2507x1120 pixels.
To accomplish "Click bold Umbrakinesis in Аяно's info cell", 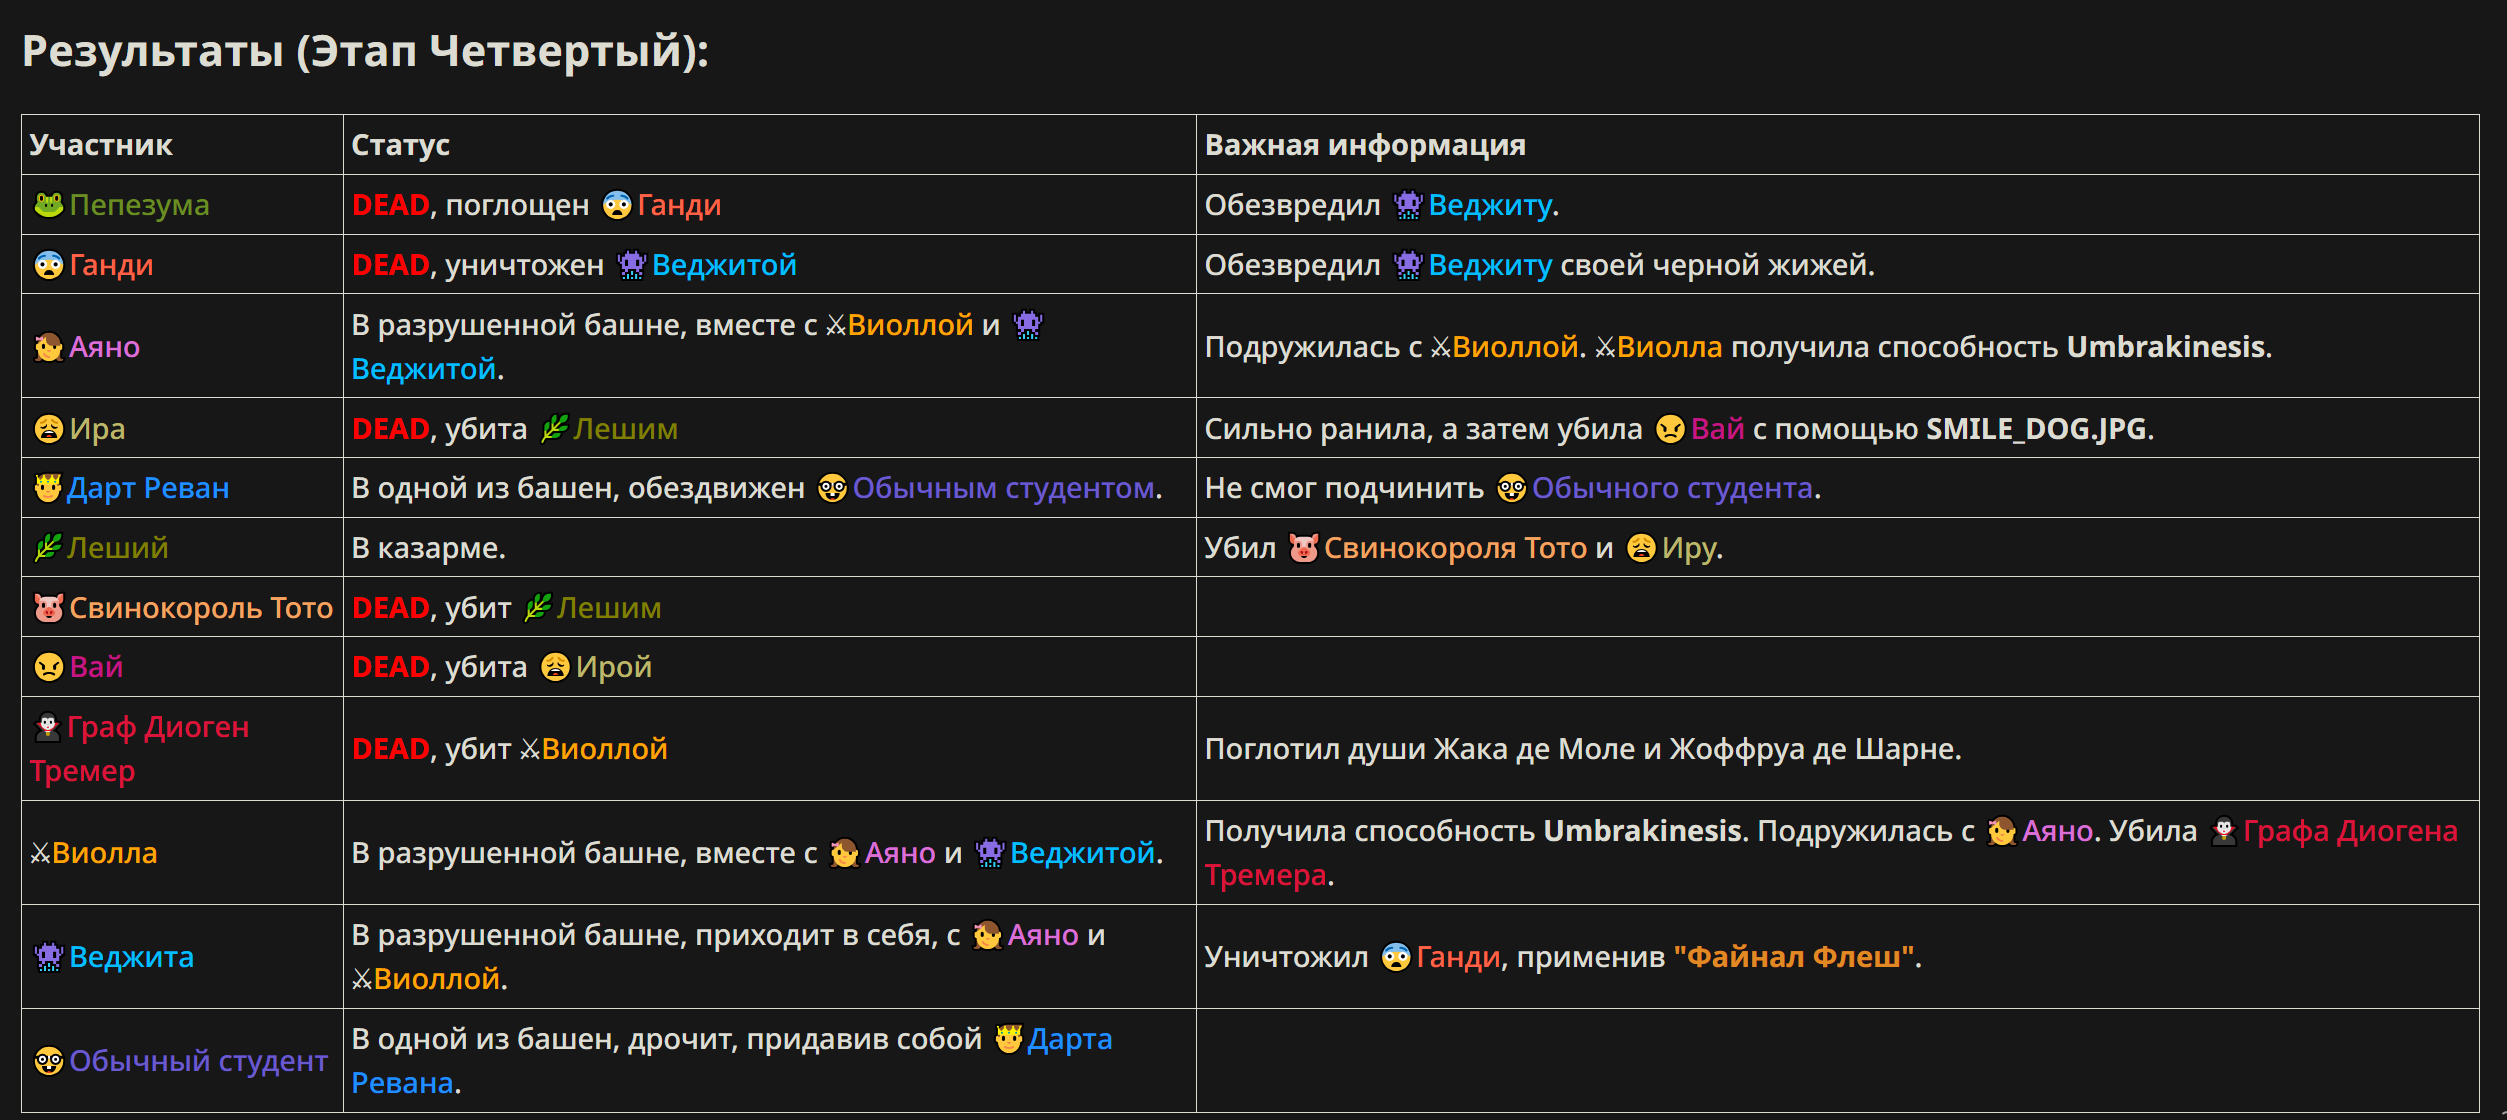I will click(2166, 347).
